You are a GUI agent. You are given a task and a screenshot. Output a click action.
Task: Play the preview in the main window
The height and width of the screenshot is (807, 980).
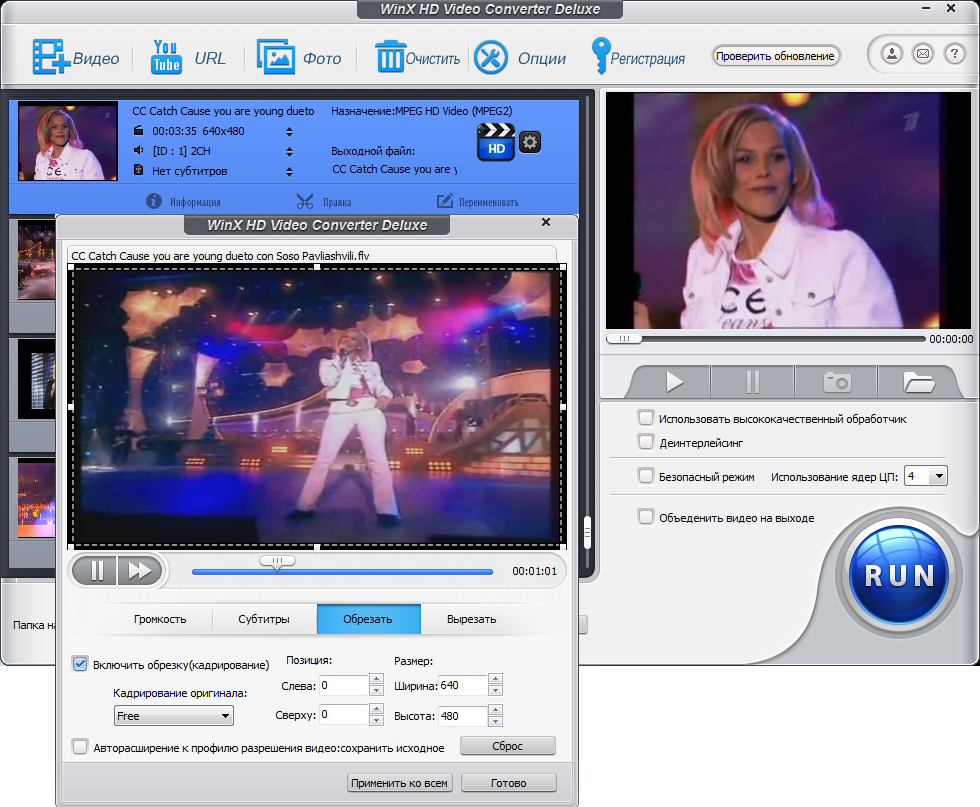674,381
